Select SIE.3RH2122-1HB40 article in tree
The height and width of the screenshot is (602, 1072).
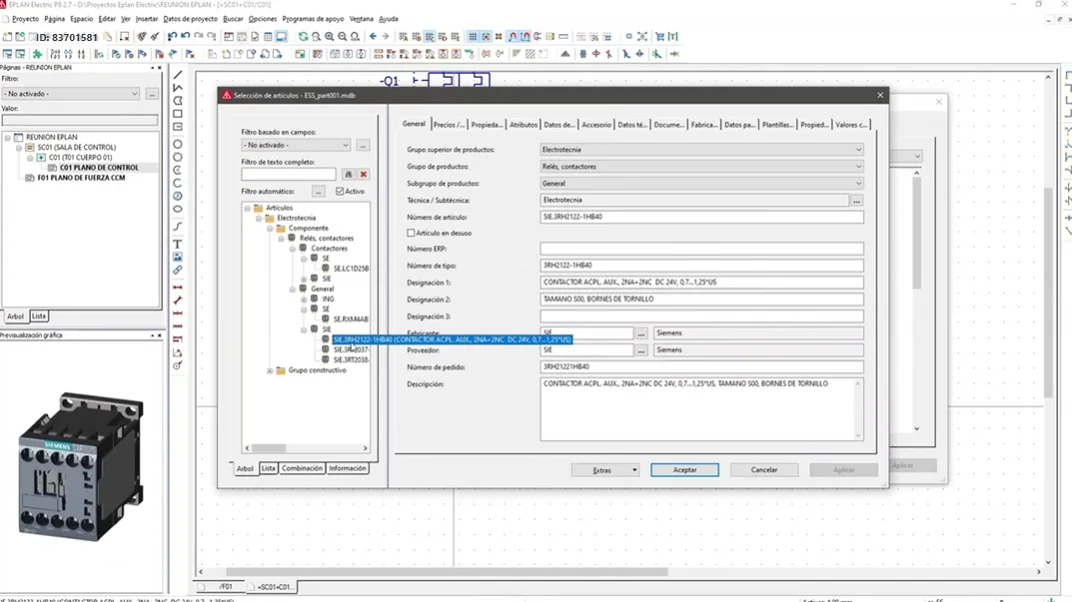point(452,340)
